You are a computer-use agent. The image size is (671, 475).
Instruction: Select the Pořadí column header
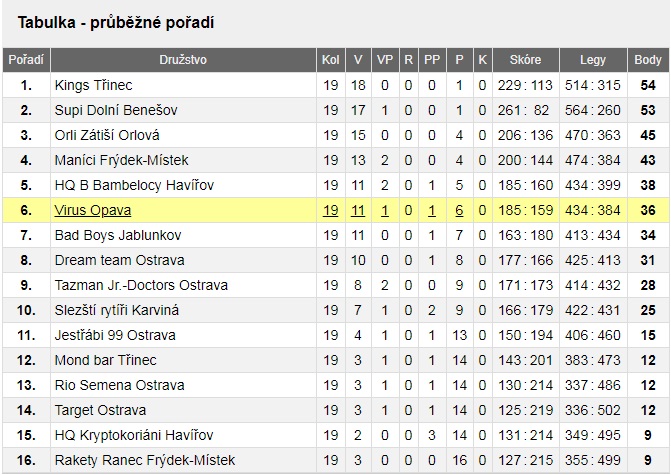26,60
